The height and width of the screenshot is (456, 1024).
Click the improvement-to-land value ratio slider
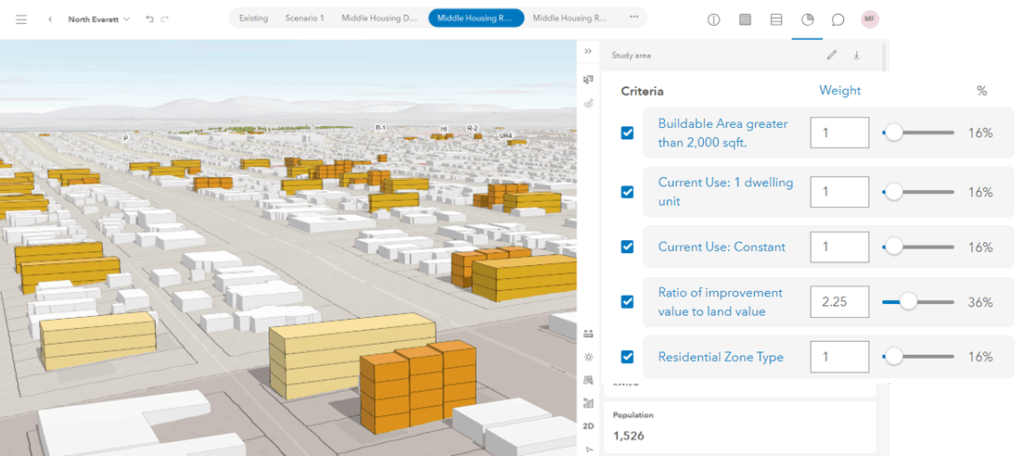pos(918,302)
